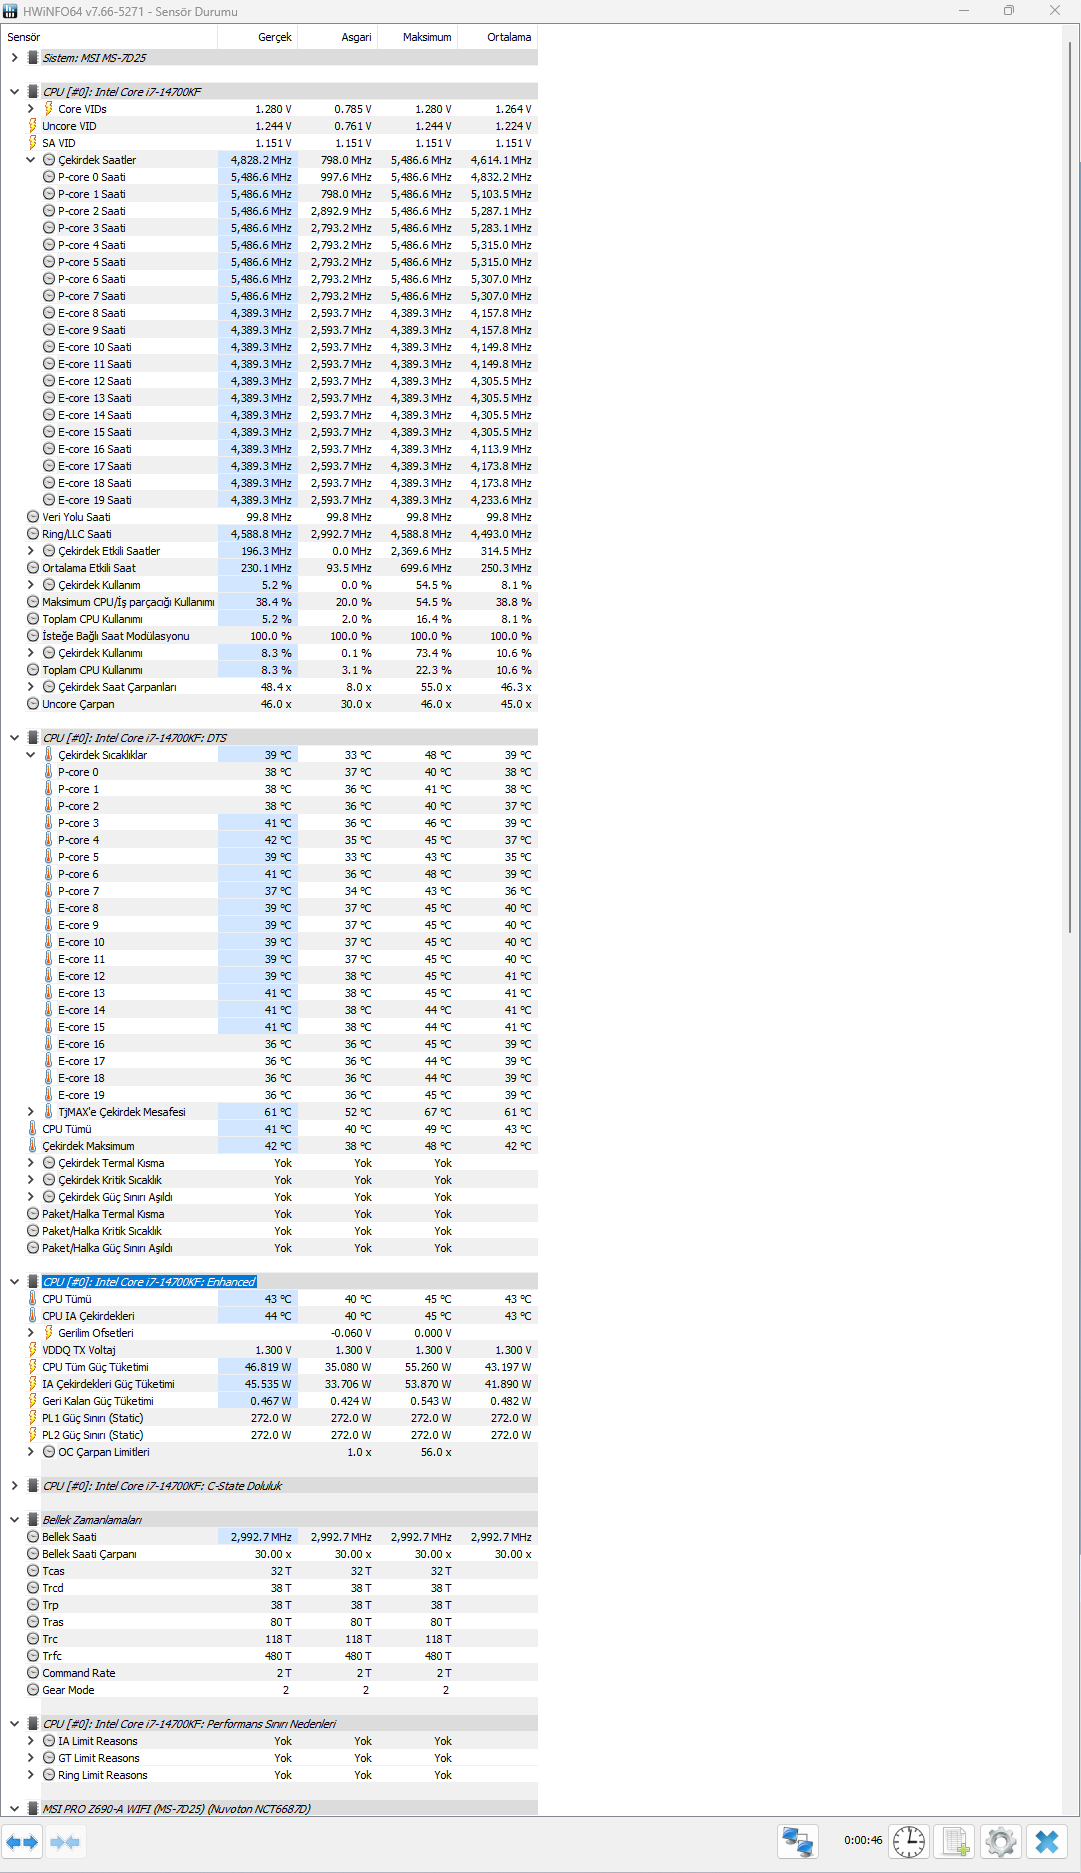
Task: Click the 0:00:46 elapsed time display
Action: click(863, 1840)
